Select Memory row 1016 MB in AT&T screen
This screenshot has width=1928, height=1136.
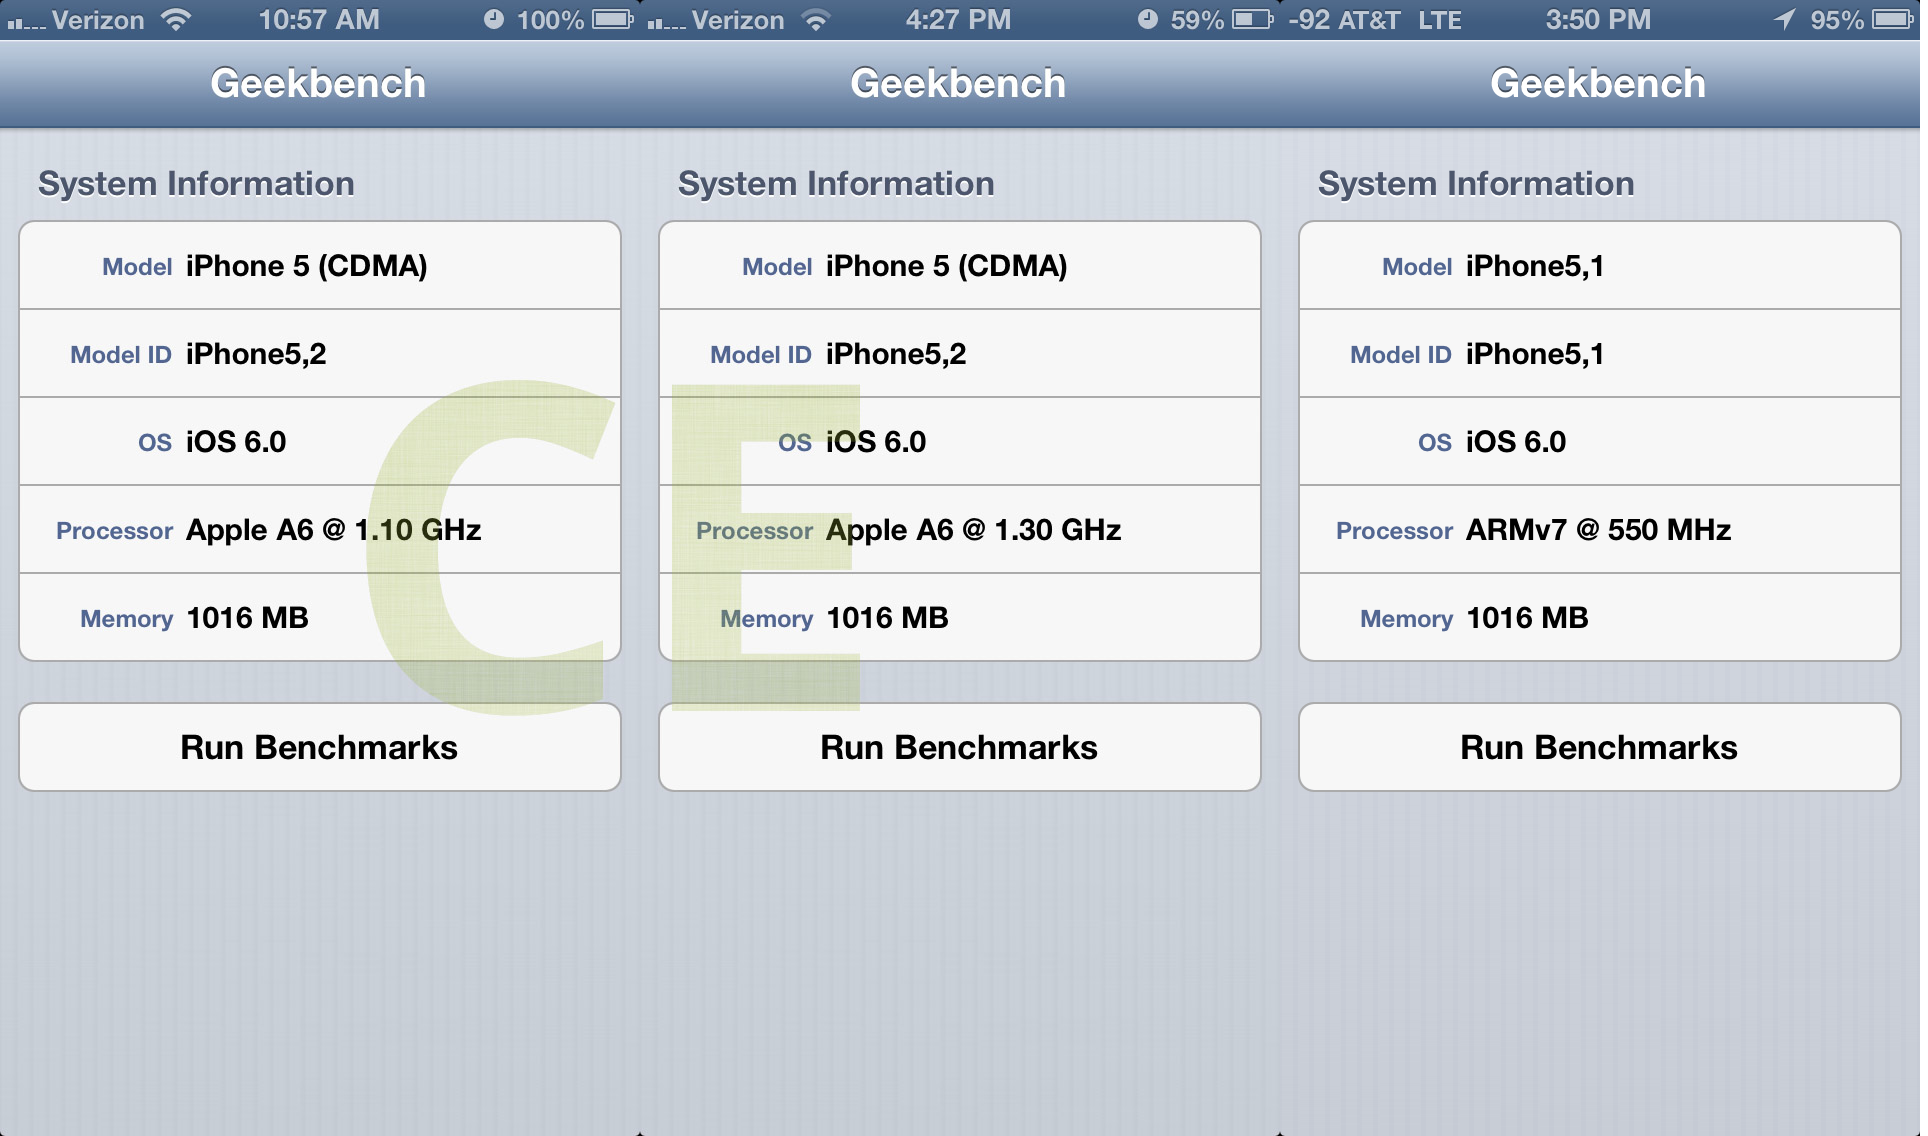click(x=1600, y=618)
